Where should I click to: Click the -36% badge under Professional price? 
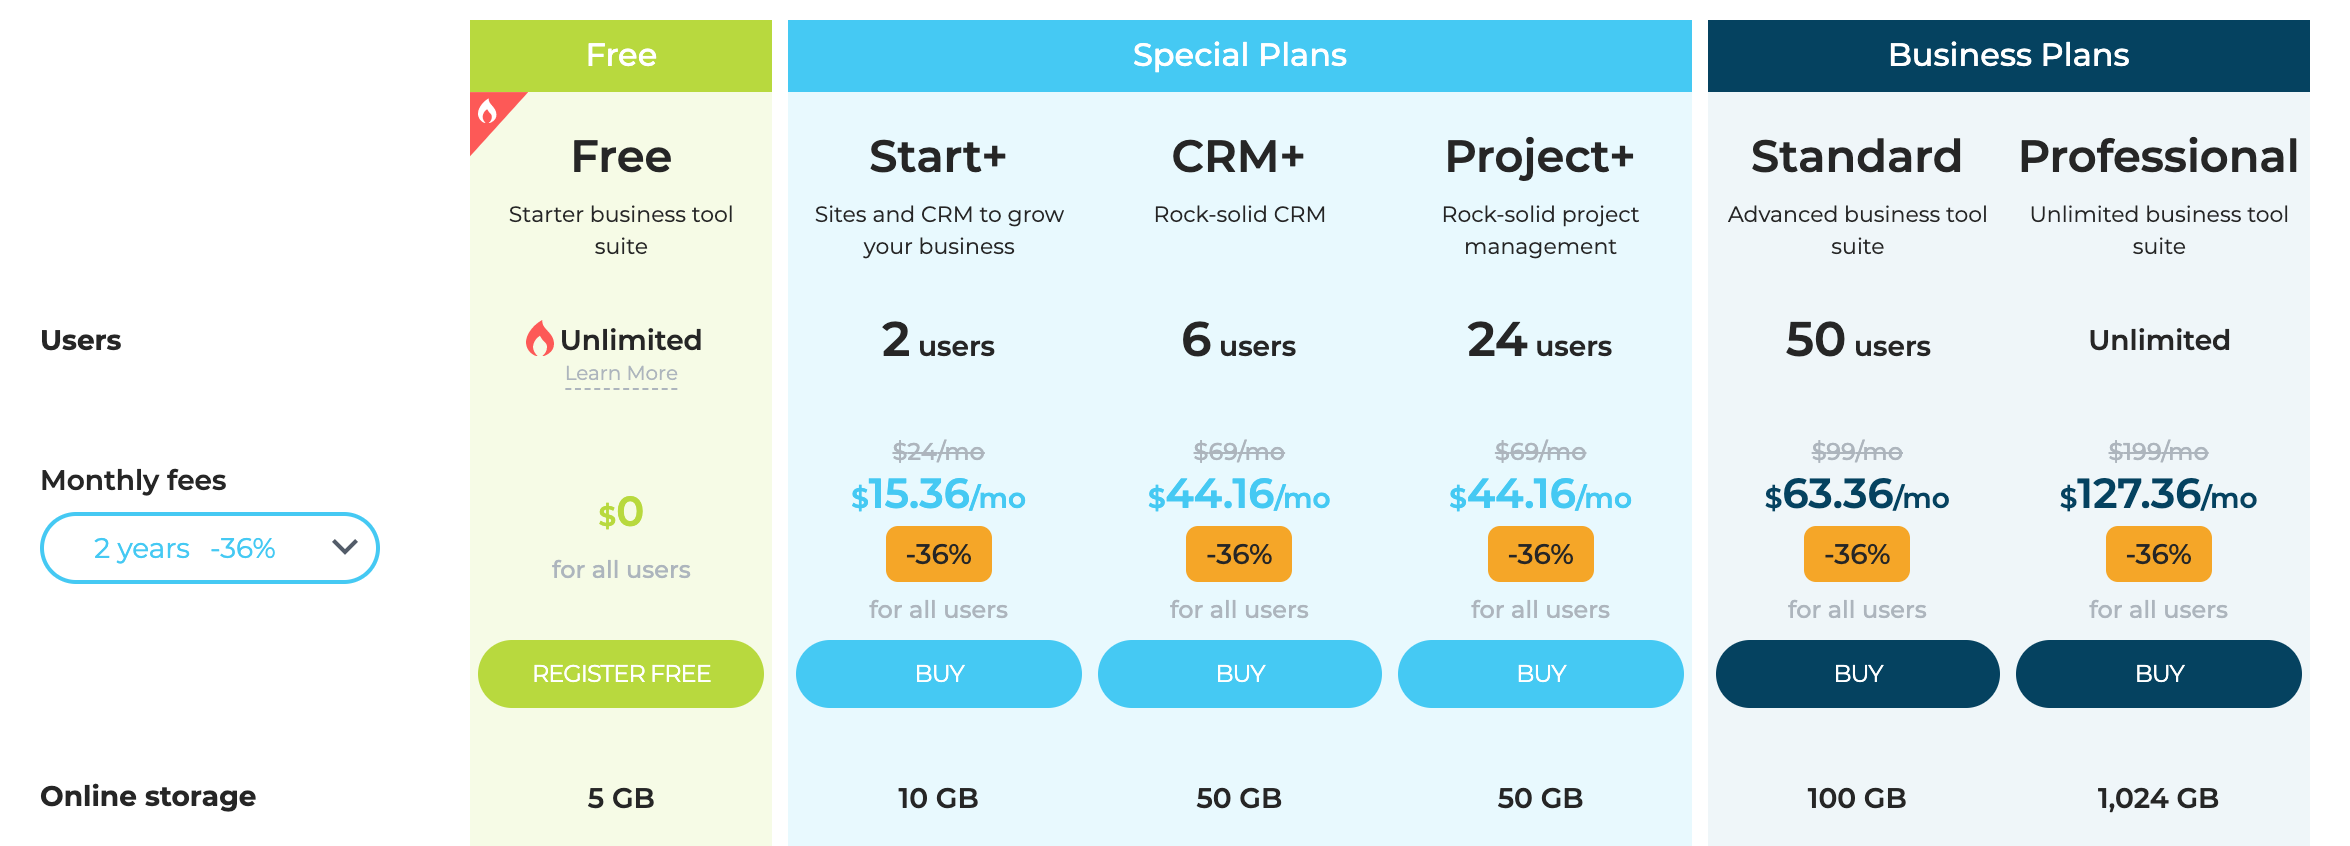[2159, 554]
